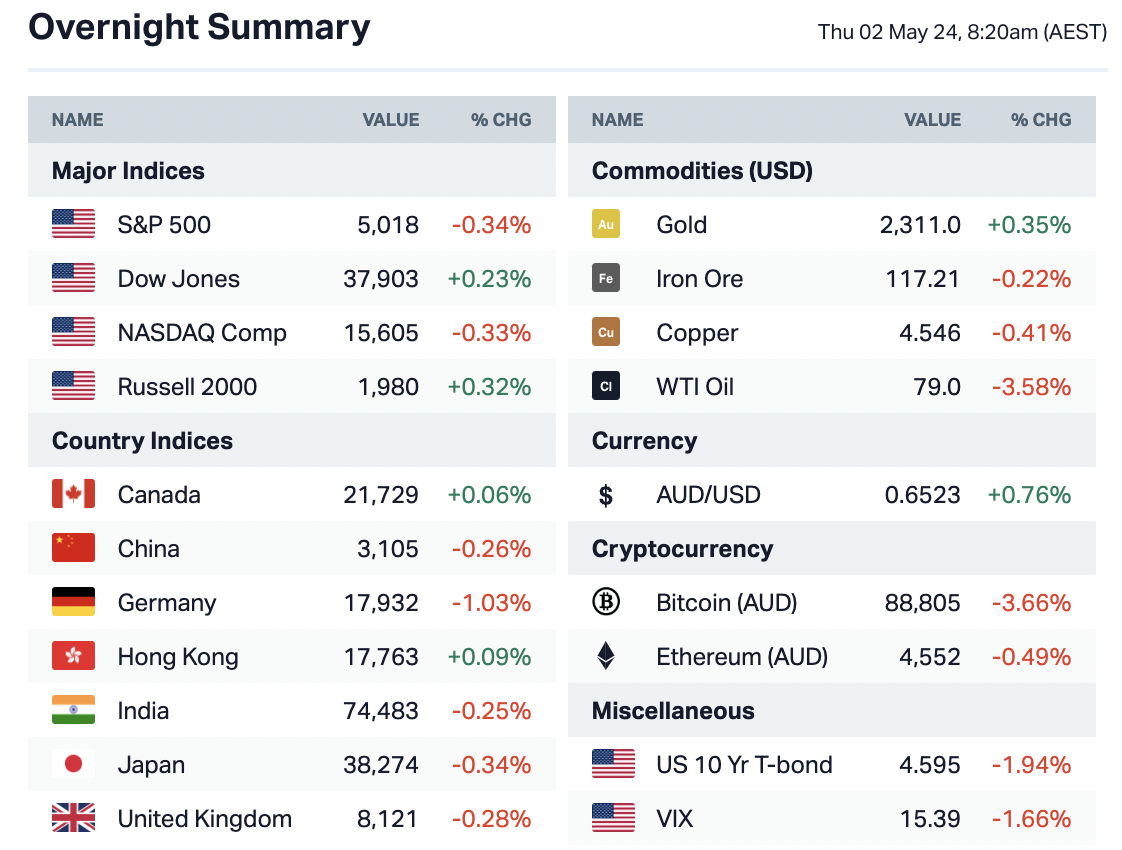Click the Overnight Summary heading

coord(199,27)
